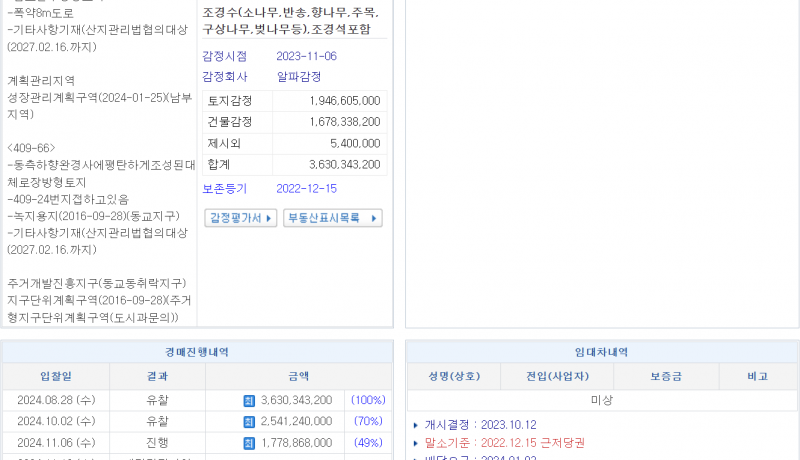Click the 입찰일 column header
Screen dimensions: 800x460
(x=56, y=376)
